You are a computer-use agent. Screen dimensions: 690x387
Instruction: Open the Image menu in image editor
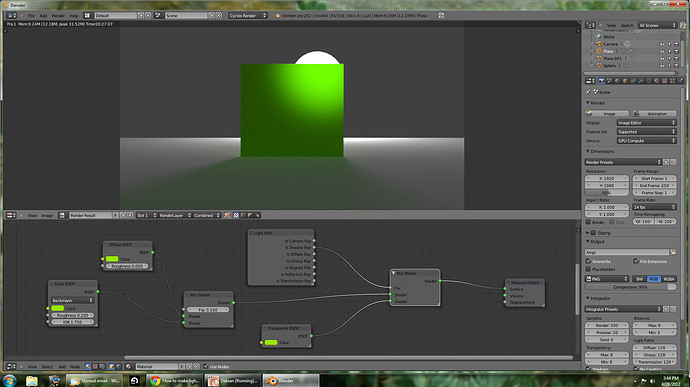point(47,215)
